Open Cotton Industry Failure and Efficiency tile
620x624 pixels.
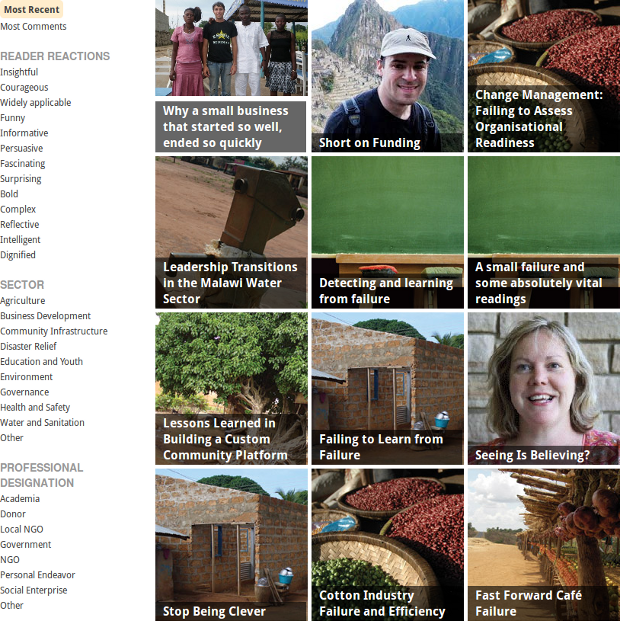pyautogui.click(x=388, y=545)
